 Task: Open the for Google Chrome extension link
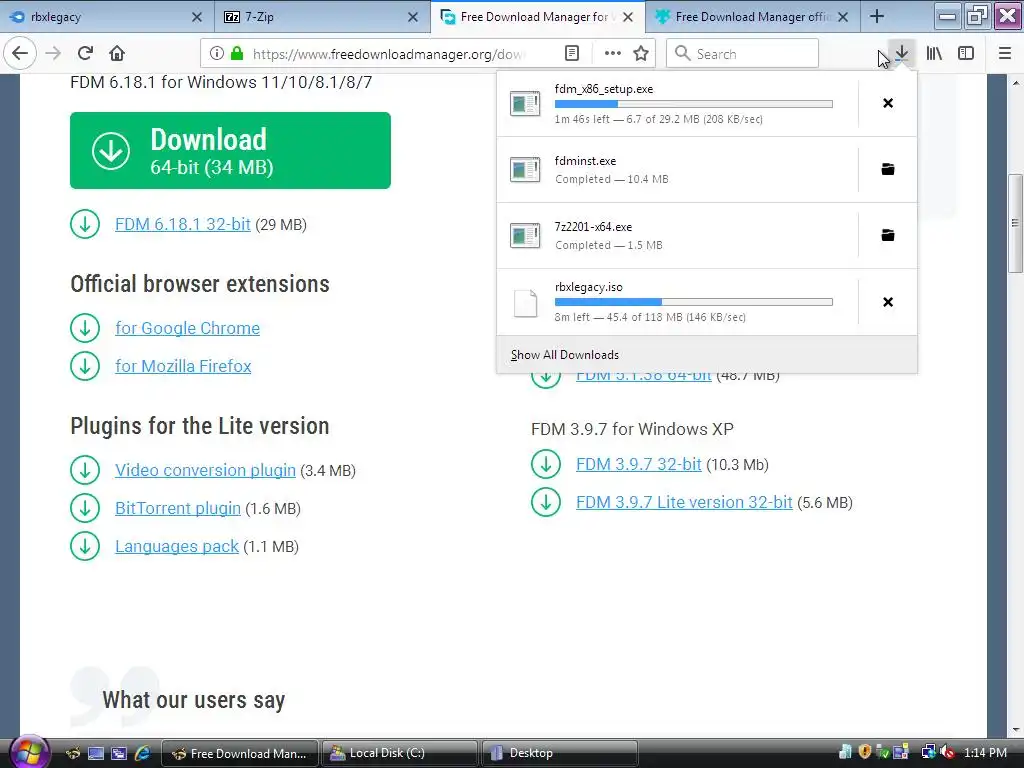click(x=187, y=328)
